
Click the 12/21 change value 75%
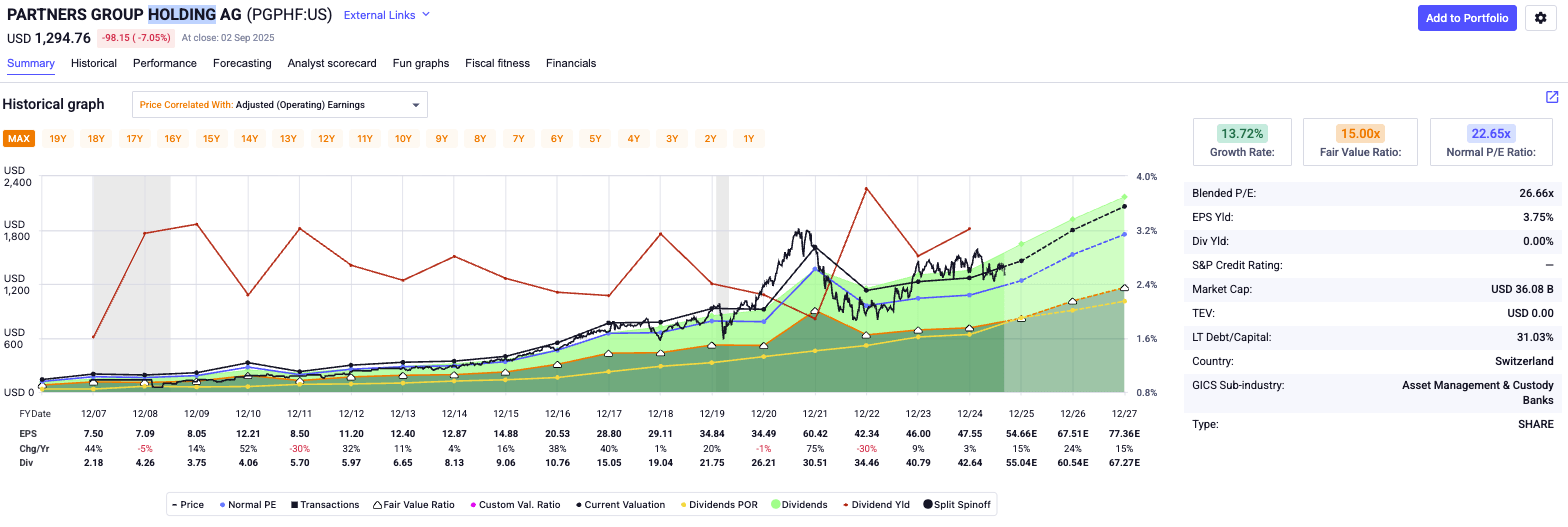pyautogui.click(x=815, y=448)
